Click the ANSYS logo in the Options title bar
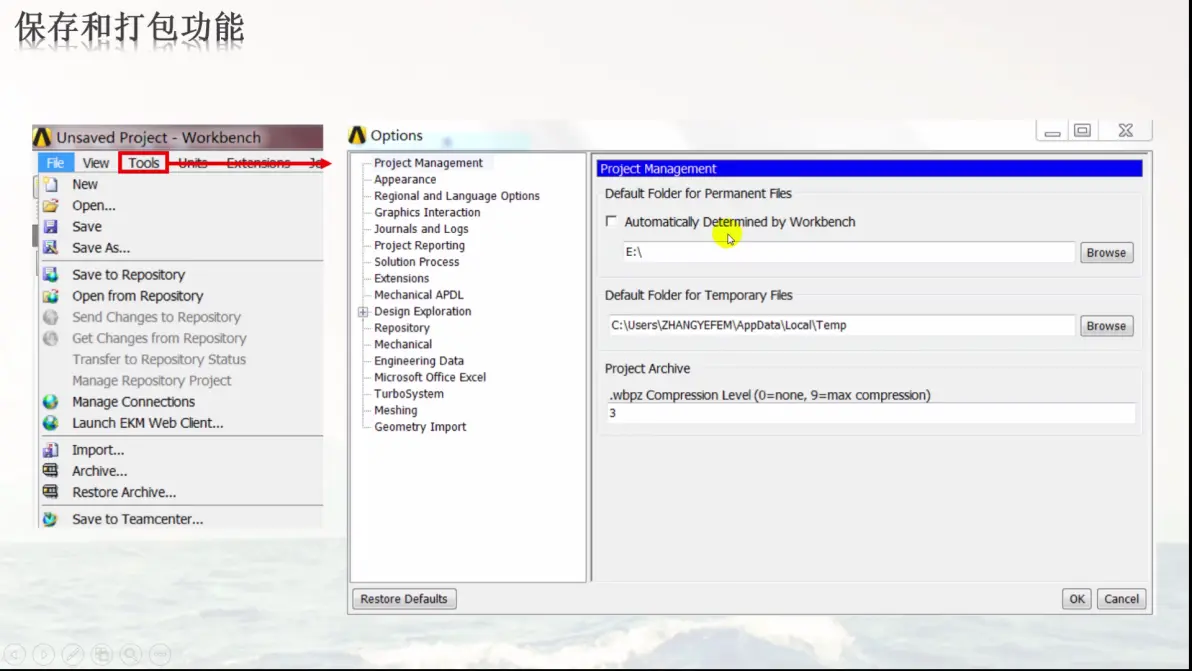1192x671 pixels. 357,135
